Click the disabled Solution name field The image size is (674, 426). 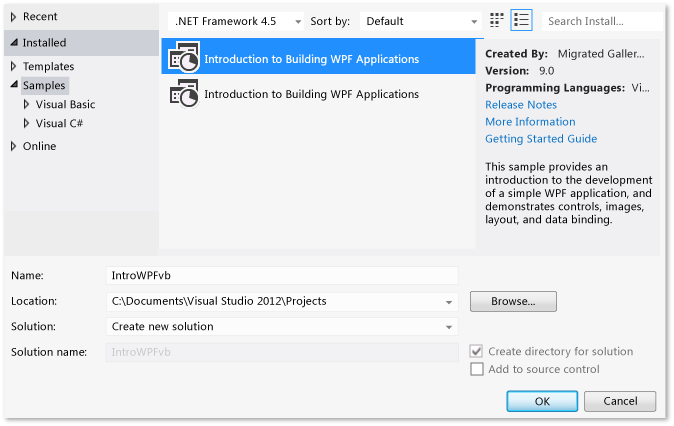(282, 352)
